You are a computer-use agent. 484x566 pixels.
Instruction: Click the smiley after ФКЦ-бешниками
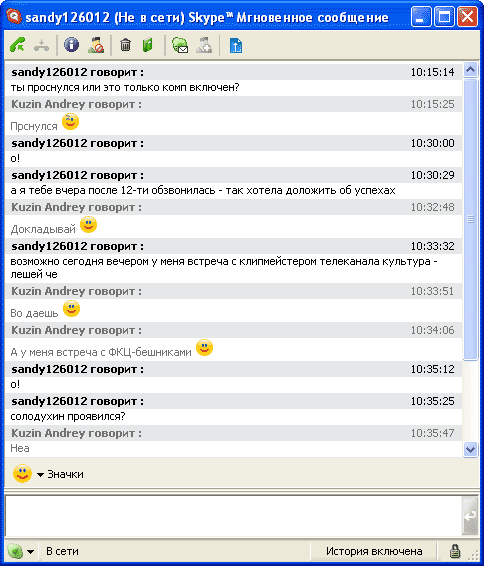(205, 348)
